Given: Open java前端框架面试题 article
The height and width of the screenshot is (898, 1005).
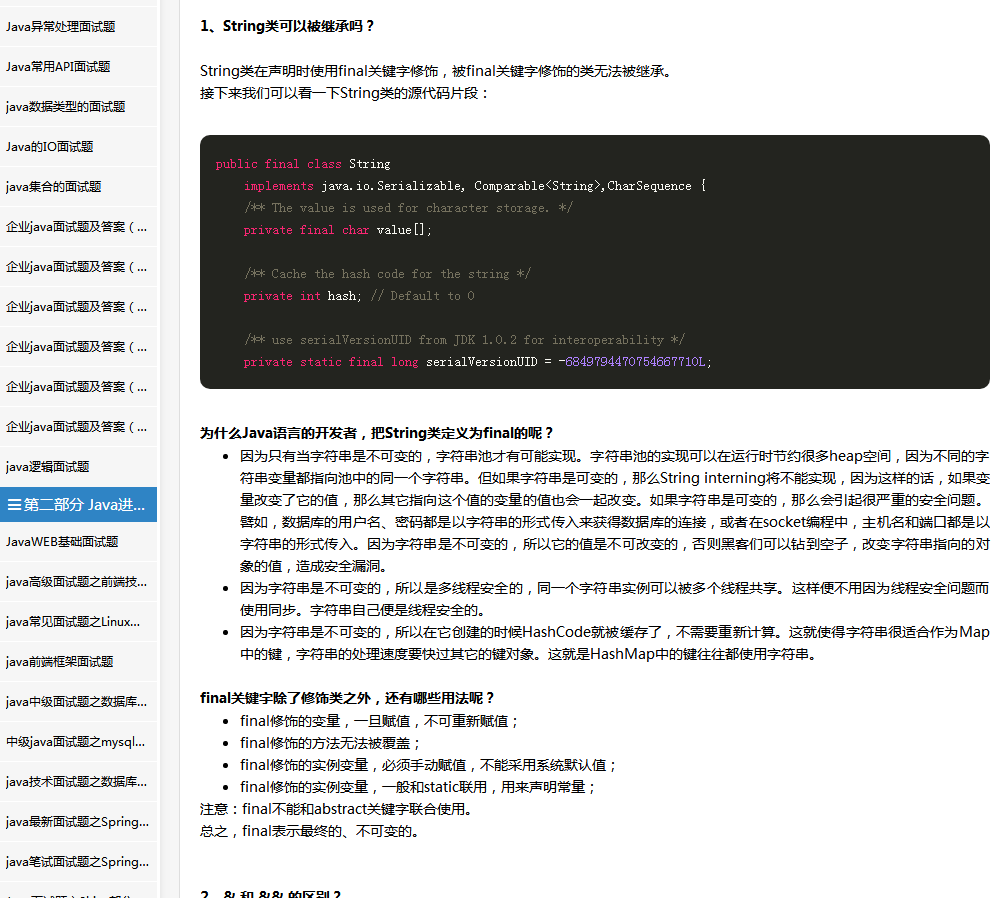Looking at the screenshot, I should tap(59, 662).
